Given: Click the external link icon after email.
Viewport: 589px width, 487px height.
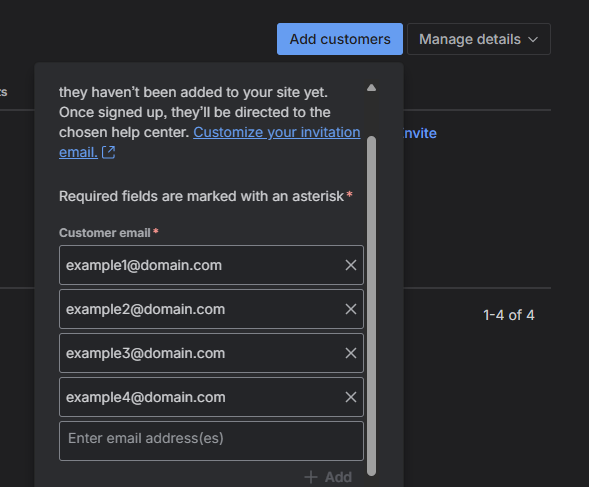Looking at the screenshot, I should pyautogui.click(x=109, y=153).
